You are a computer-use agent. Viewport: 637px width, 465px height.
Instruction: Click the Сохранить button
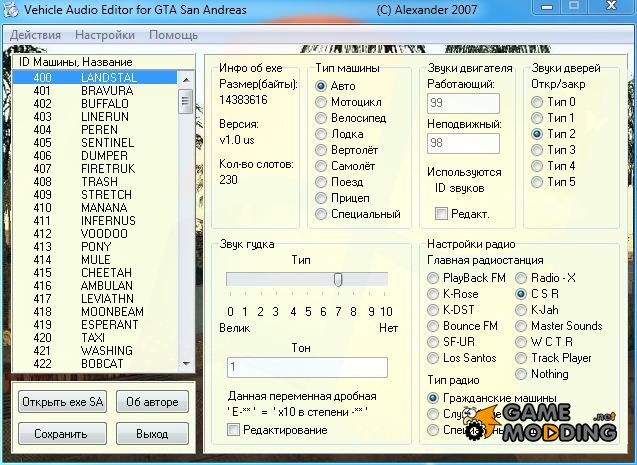point(62,434)
